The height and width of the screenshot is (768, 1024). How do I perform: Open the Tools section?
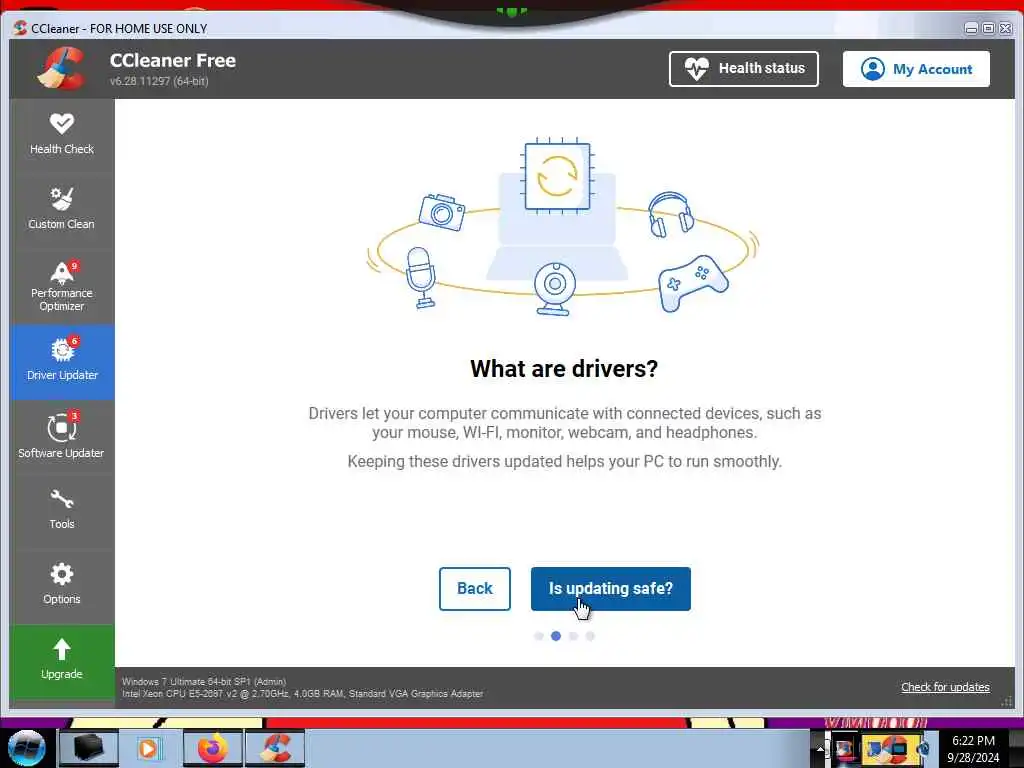62,512
